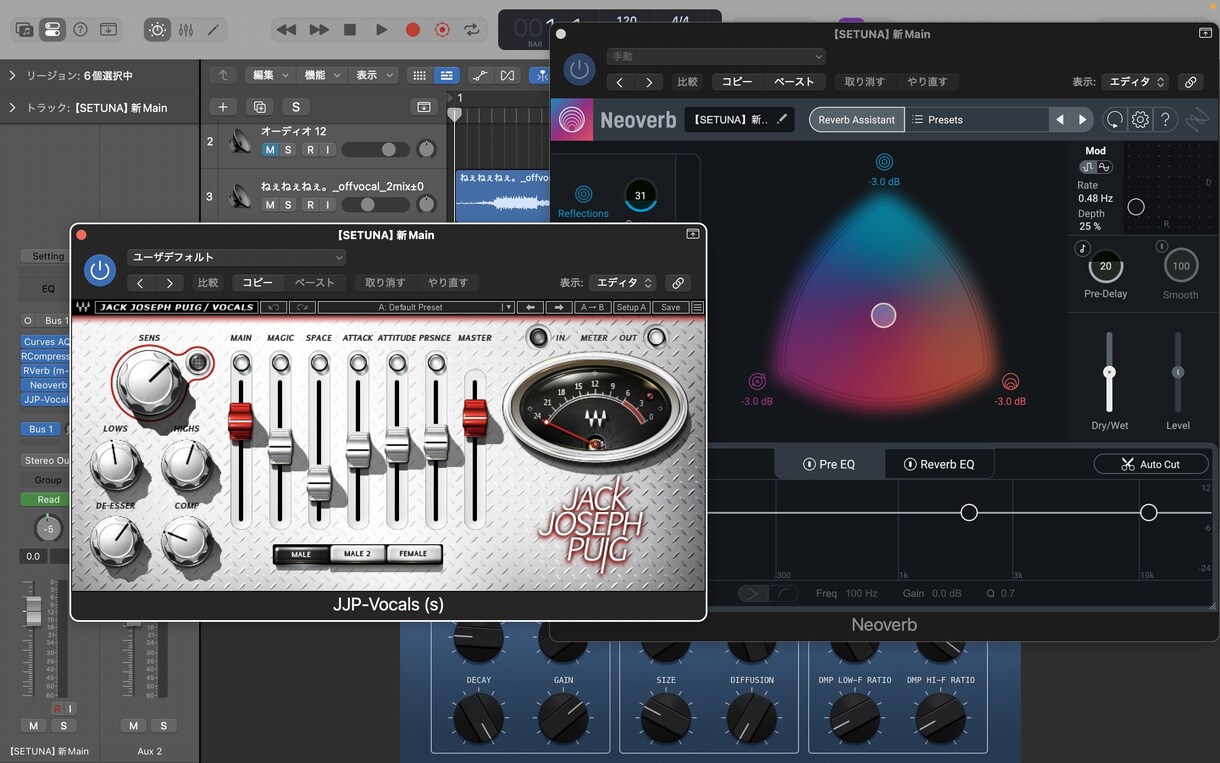Toggle the Reverb EQ power switch
Viewport: 1220px width, 763px height.
910,464
